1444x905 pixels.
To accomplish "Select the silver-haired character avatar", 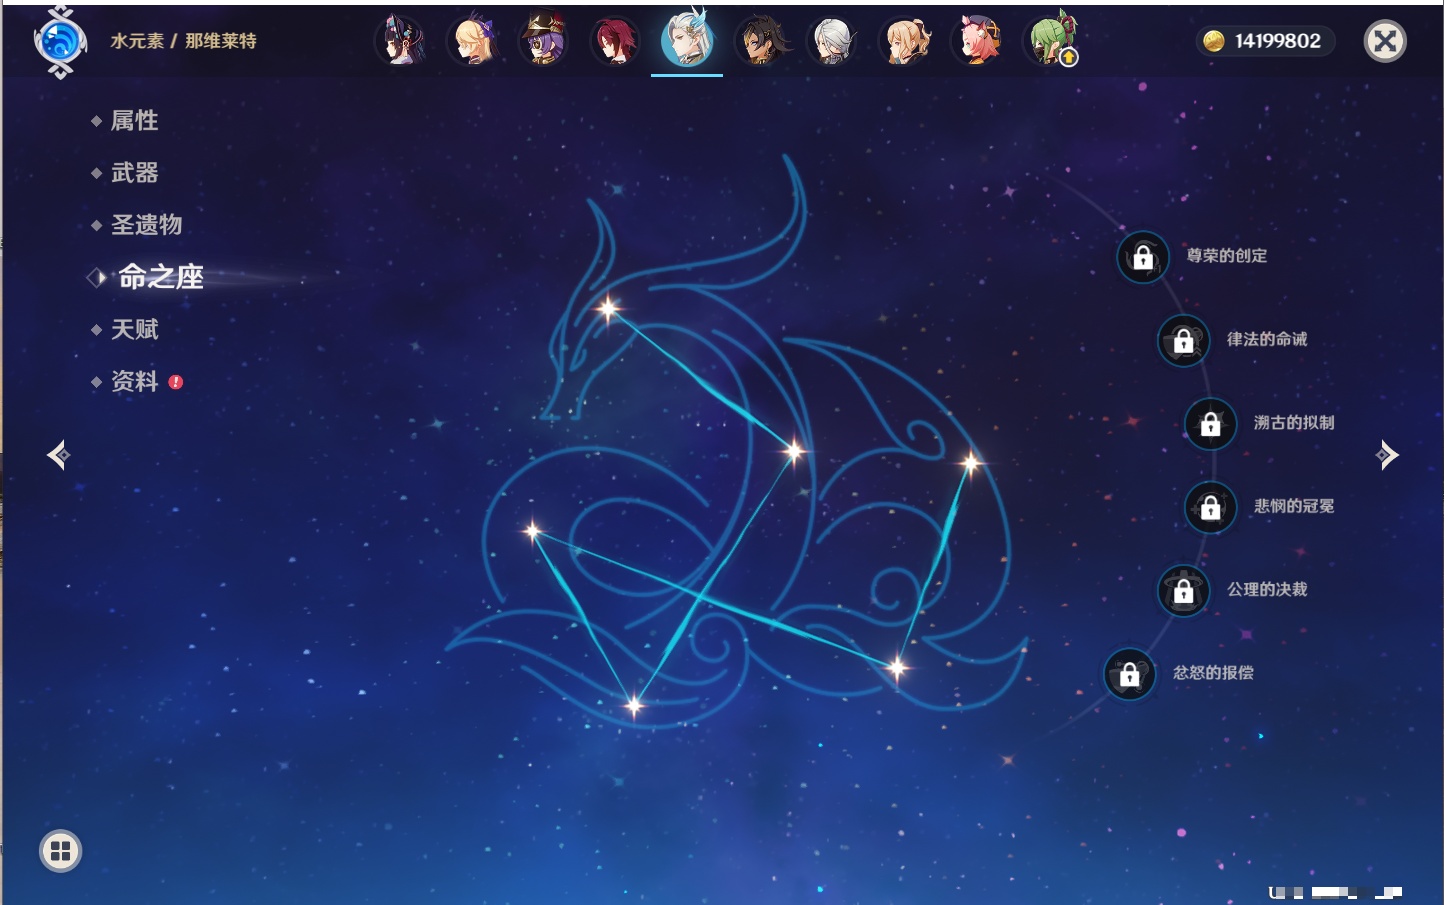I will point(833,41).
